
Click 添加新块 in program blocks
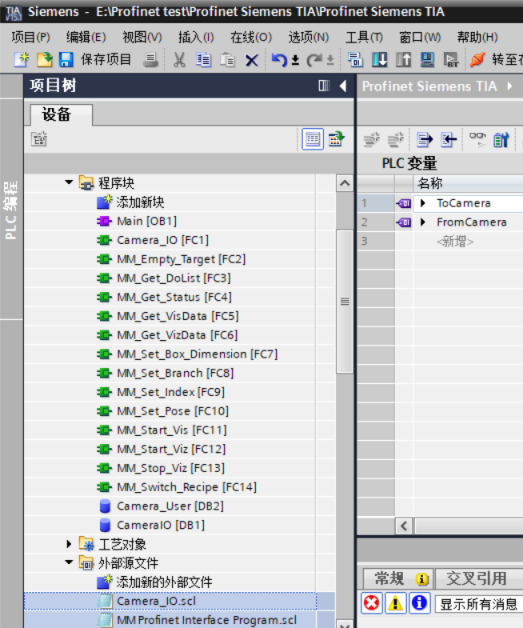140,202
